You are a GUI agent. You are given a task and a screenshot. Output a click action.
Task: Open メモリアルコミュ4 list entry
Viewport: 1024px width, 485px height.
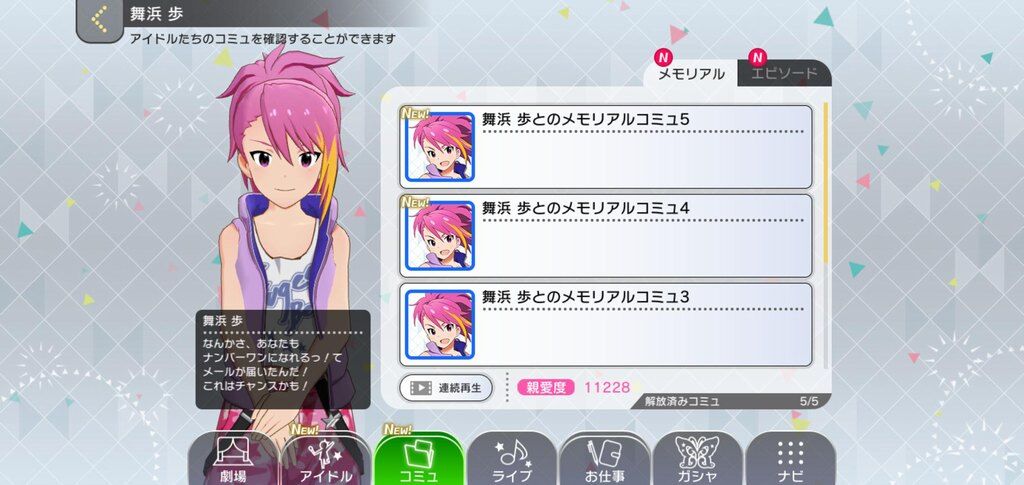coord(605,236)
